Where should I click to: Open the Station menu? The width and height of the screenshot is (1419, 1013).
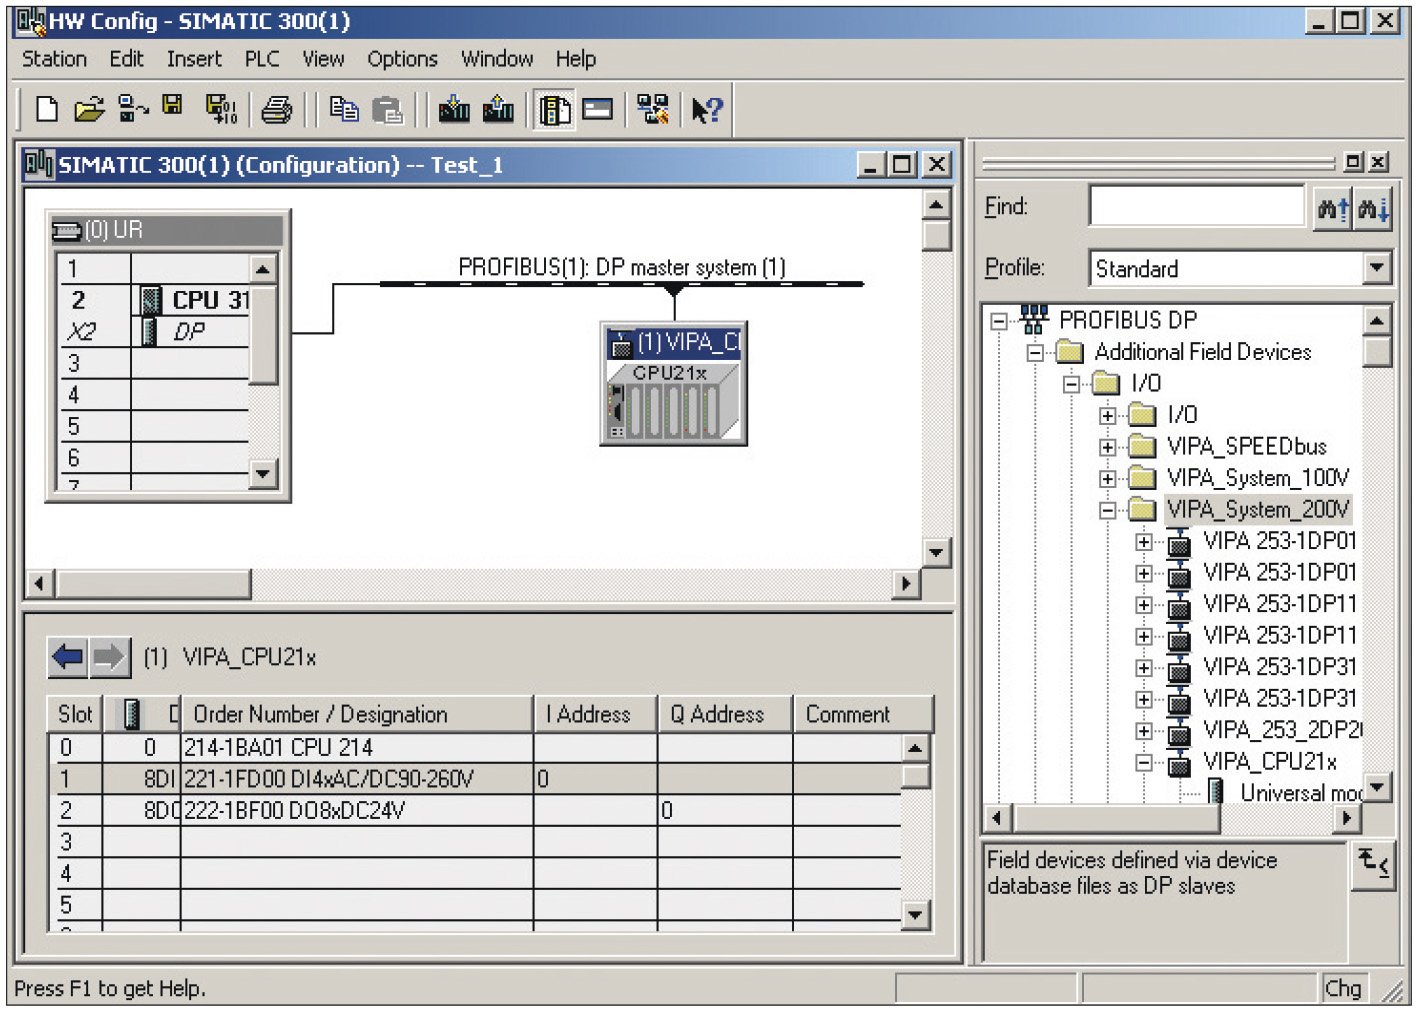[x=54, y=59]
